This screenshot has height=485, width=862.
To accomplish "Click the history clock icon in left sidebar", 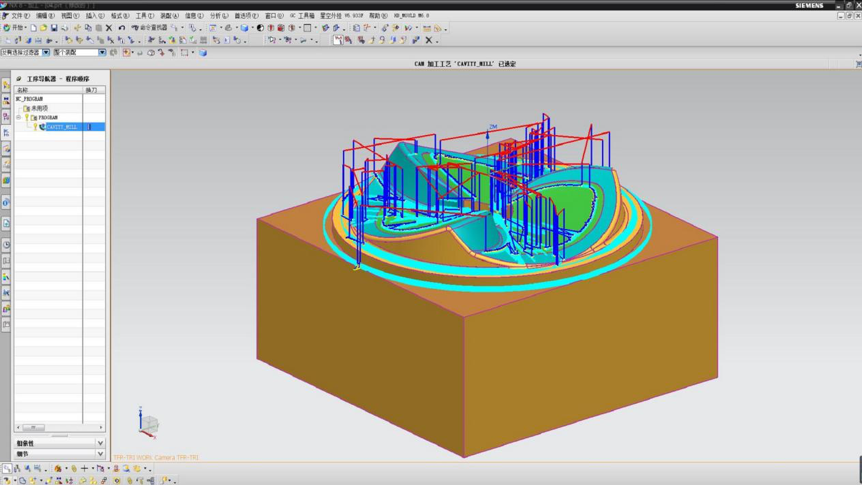I will [x=6, y=244].
